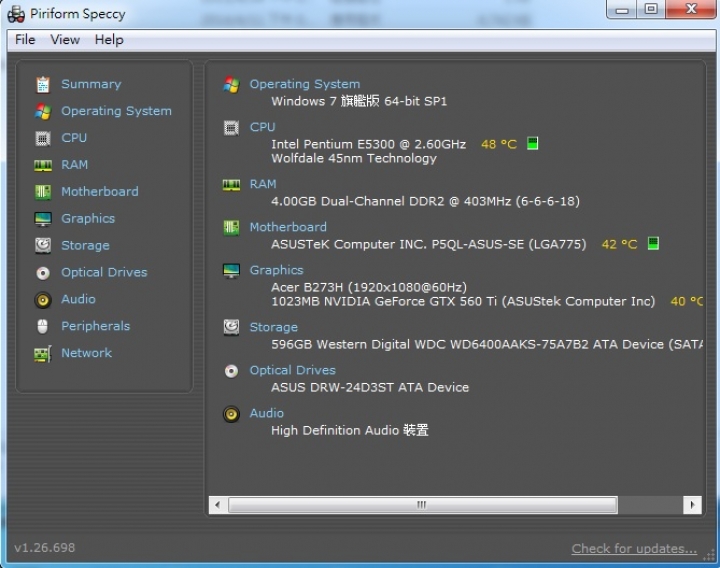Click the Audio heading link in the summary
Screen dimensions: 720x568
[x=266, y=413]
